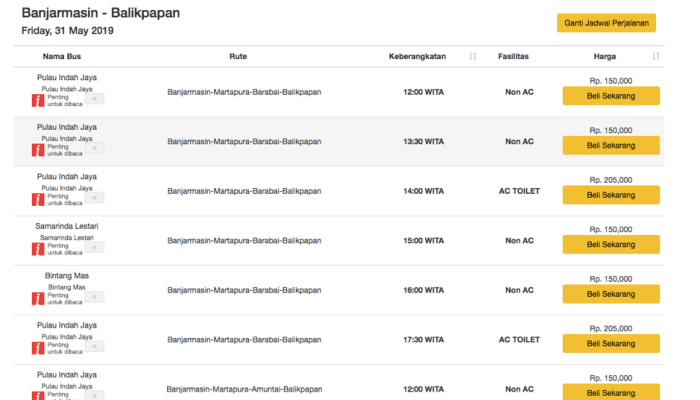Click the Fasilitas column header
This screenshot has width=700, height=400.
(x=513, y=56)
